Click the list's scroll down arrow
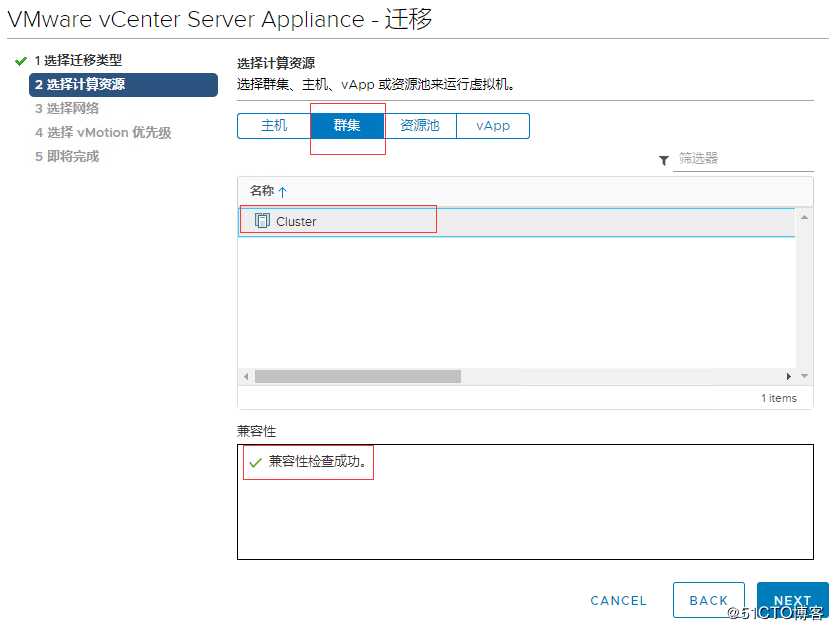This screenshot has width=834, height=630. click(x=804, y=376)
